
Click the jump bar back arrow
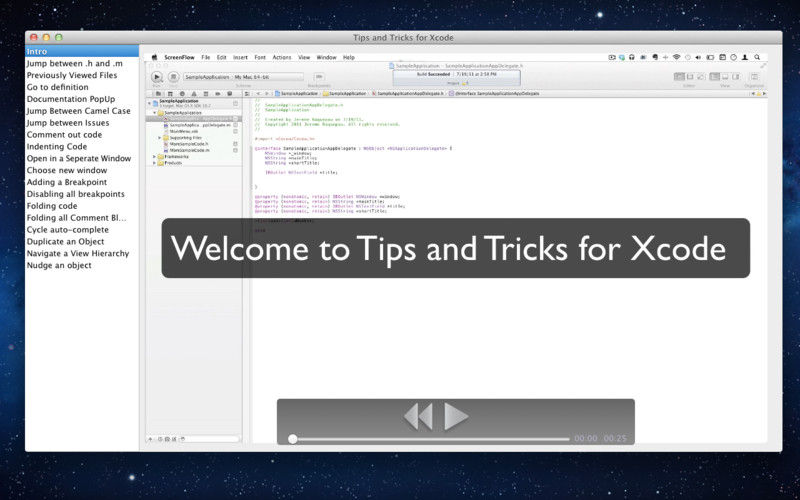pos(258,94)
